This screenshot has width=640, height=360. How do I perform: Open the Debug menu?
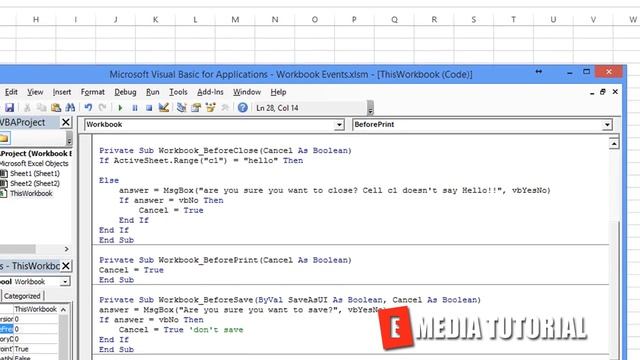125,92
